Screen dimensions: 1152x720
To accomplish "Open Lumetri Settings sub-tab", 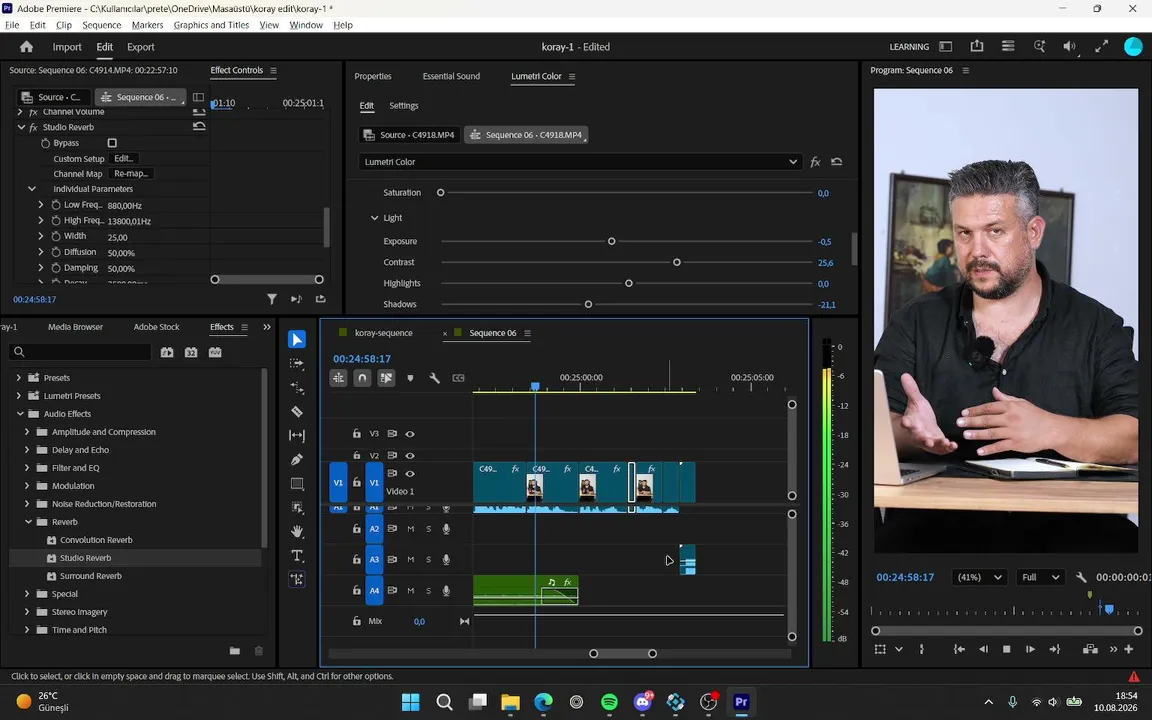I will pos(403,106).
